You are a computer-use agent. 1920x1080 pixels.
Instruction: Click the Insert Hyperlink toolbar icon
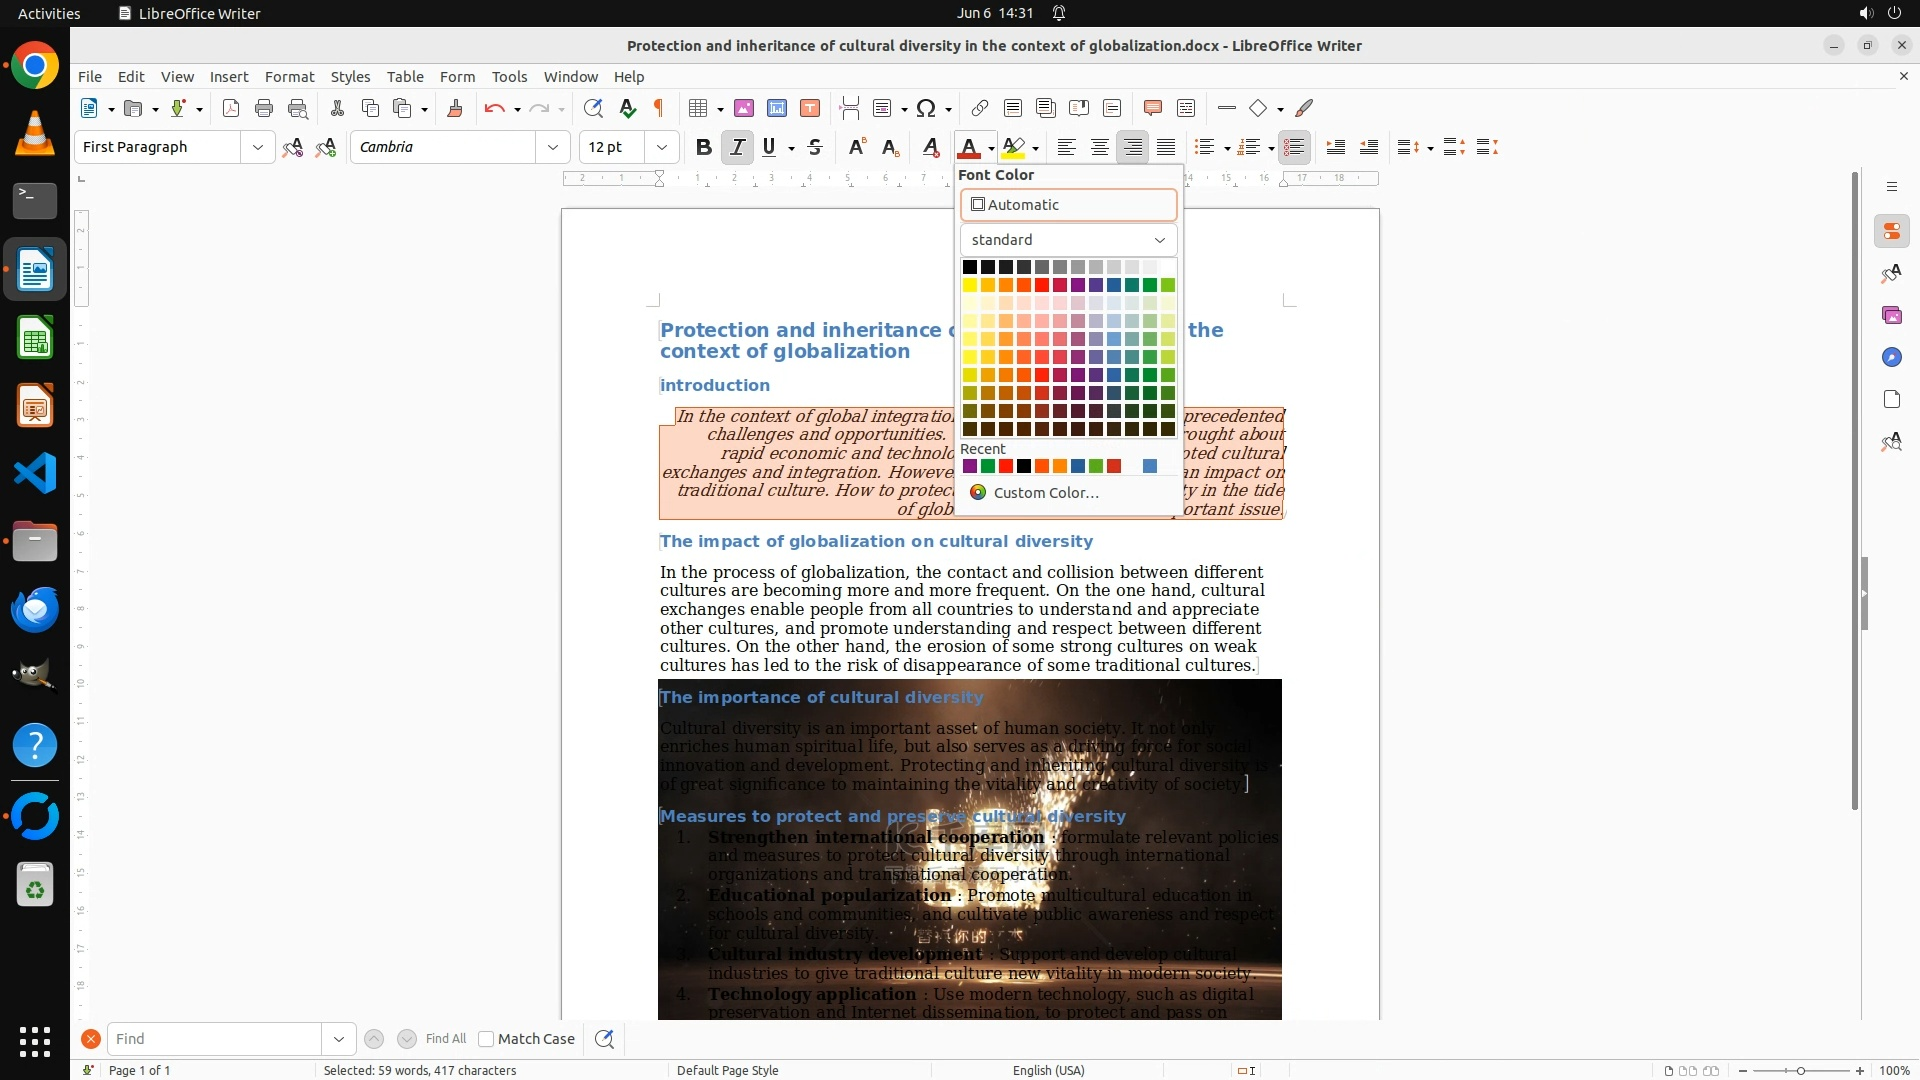980,108
